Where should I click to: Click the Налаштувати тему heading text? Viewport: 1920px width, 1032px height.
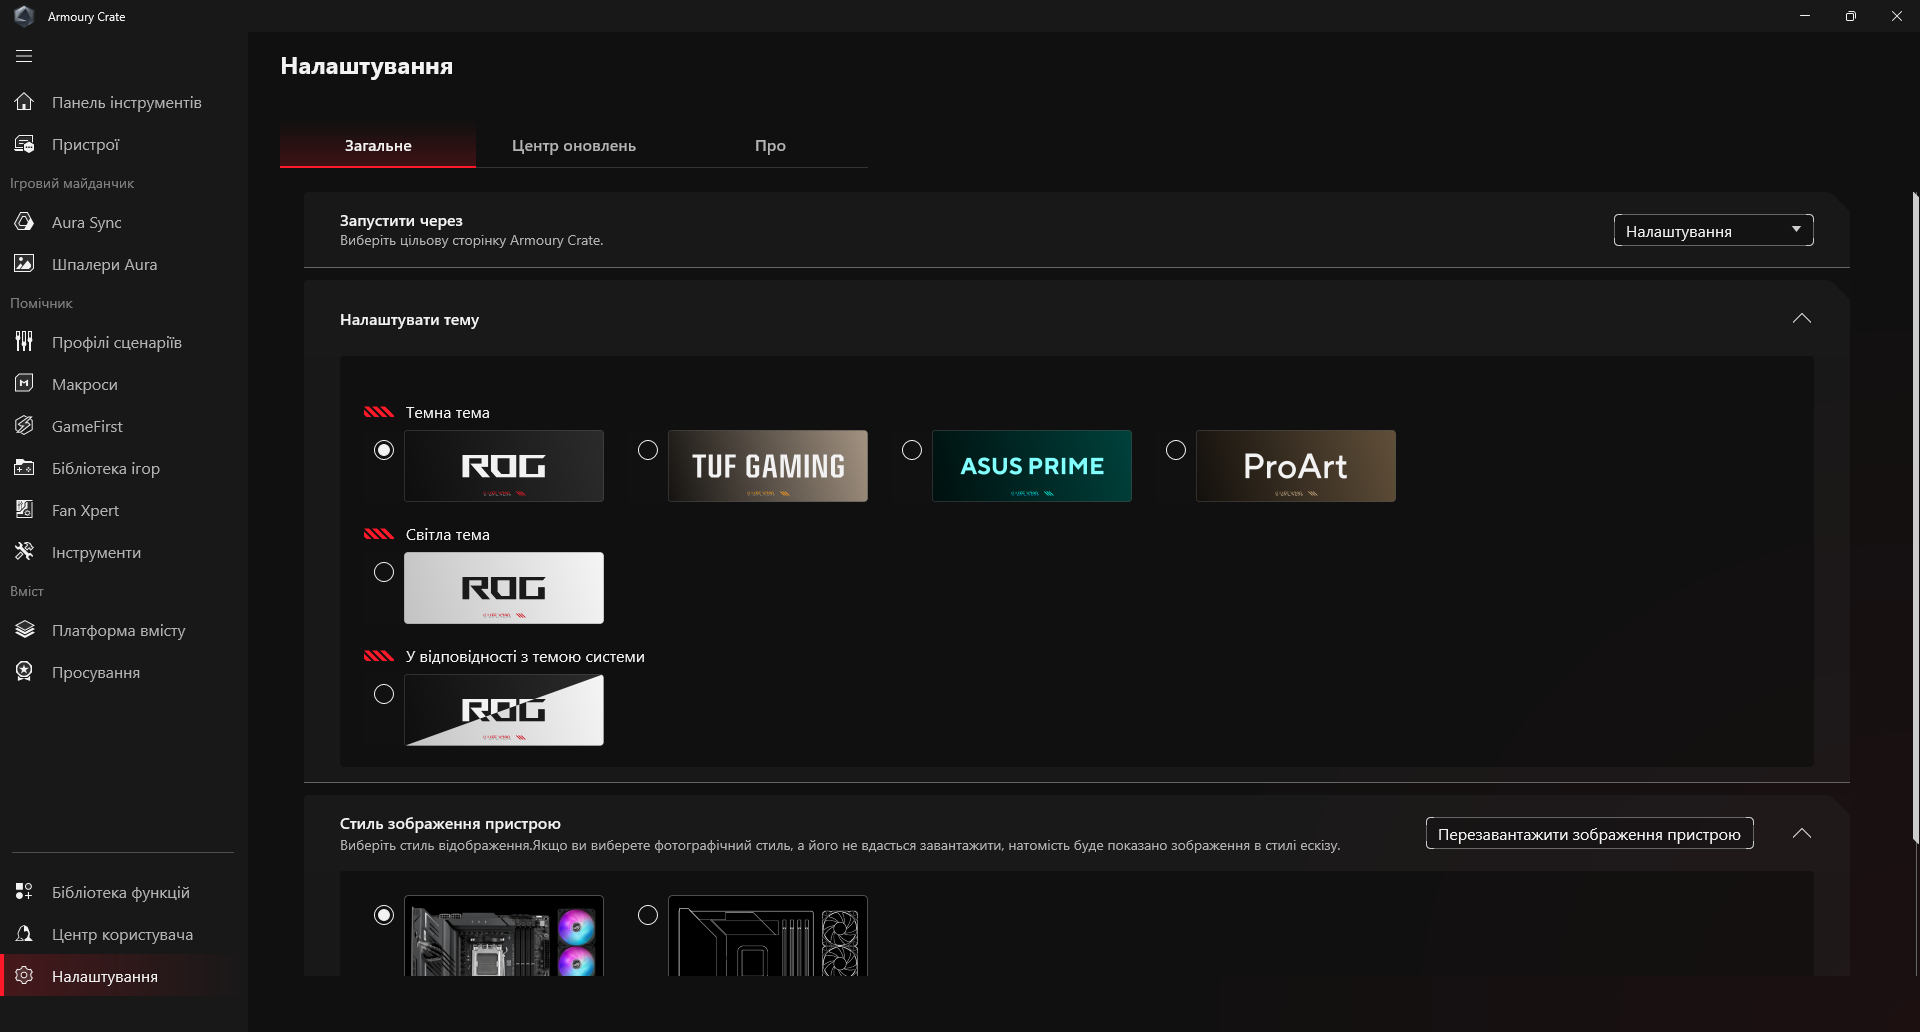click(409, 320)
